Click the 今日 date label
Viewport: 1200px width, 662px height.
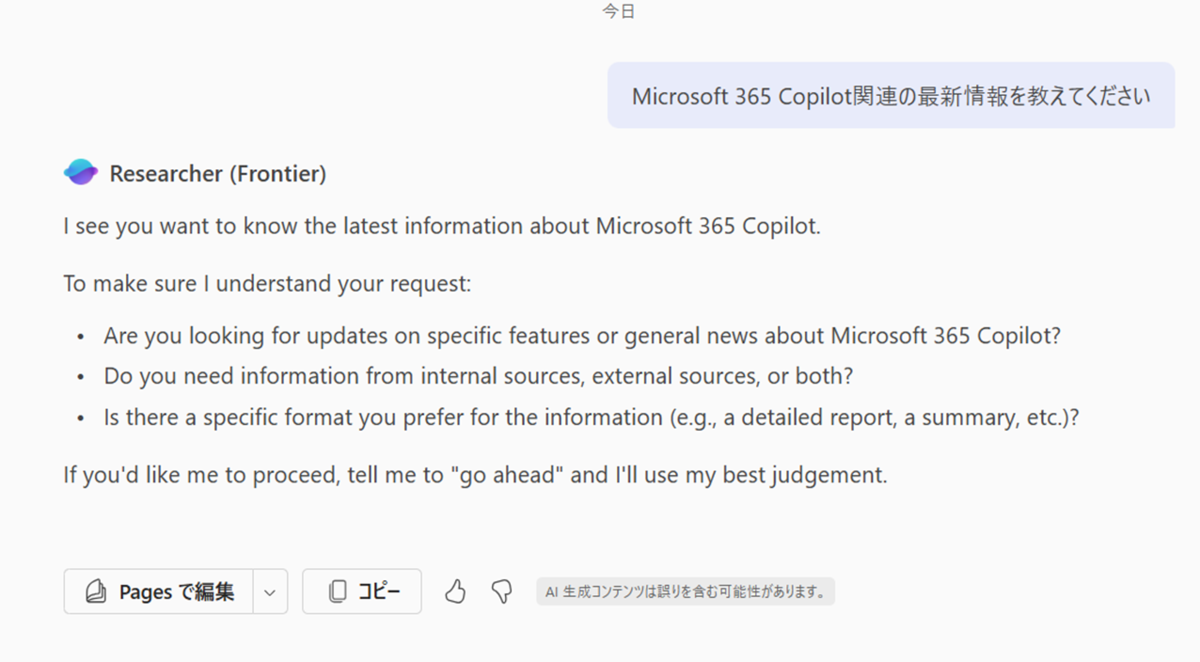[x=618, y=12]
